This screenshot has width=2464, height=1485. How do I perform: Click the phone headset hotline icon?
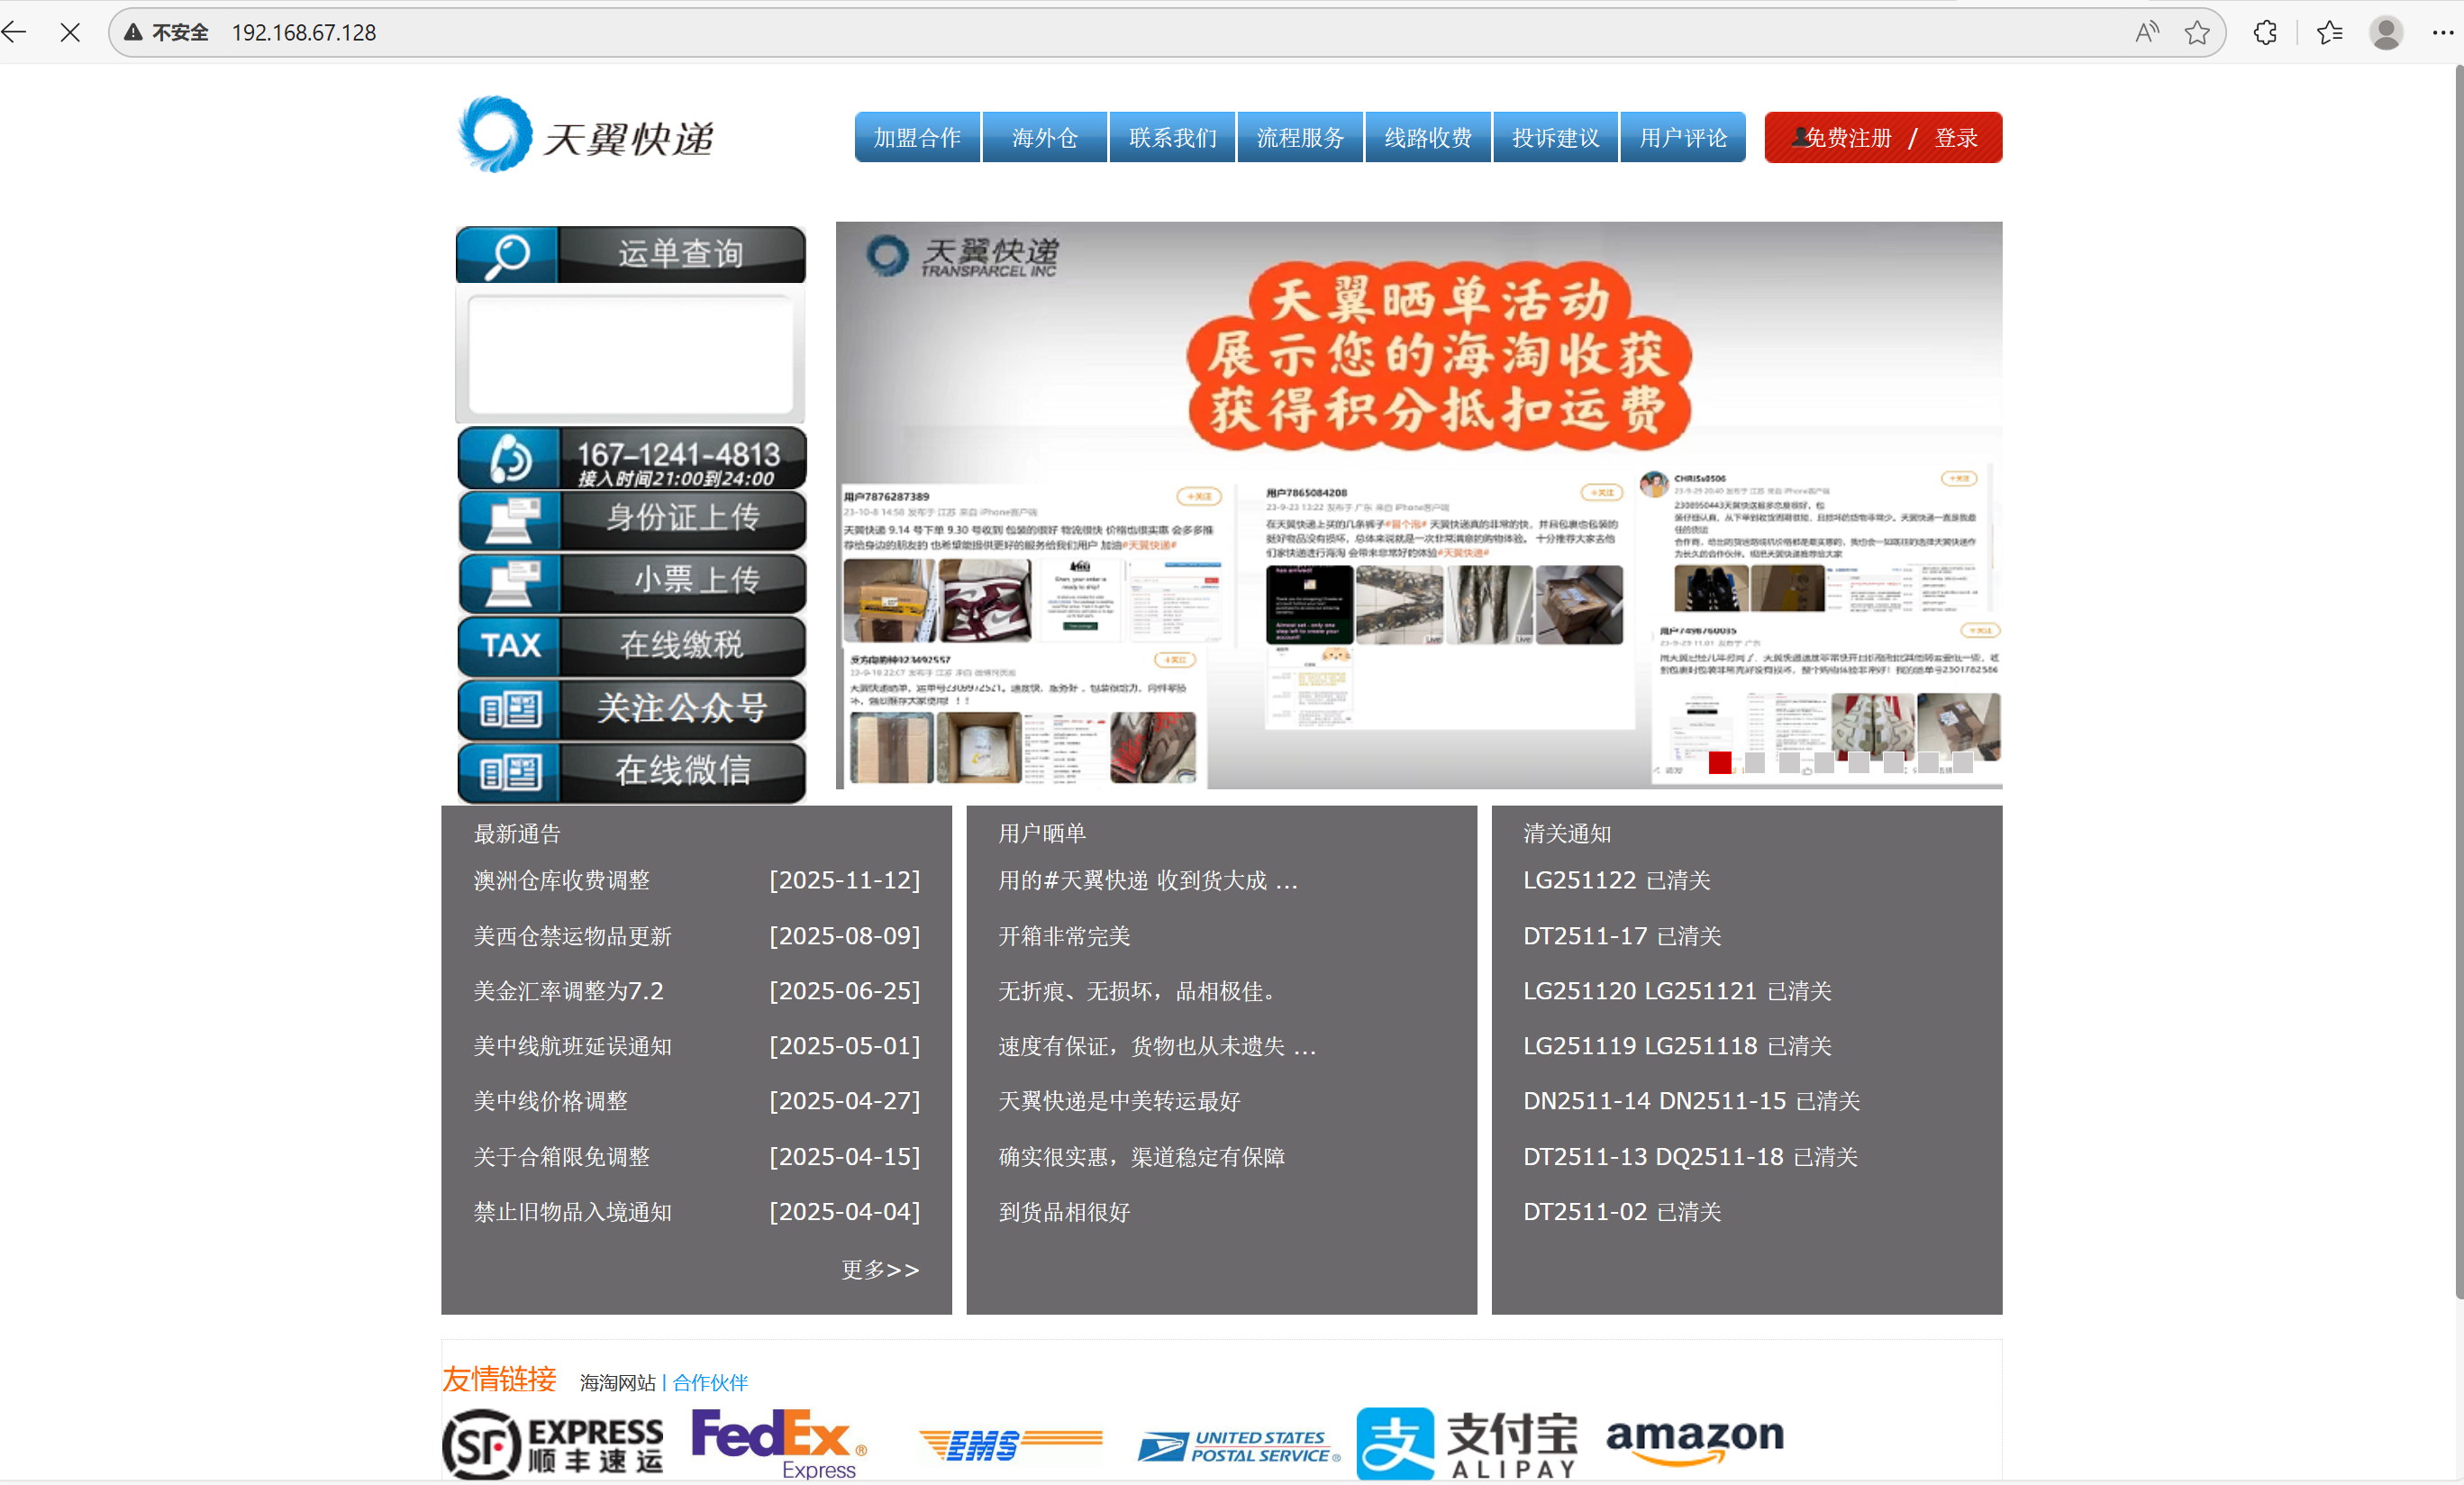pyautogui.click(x=510, y=458)
